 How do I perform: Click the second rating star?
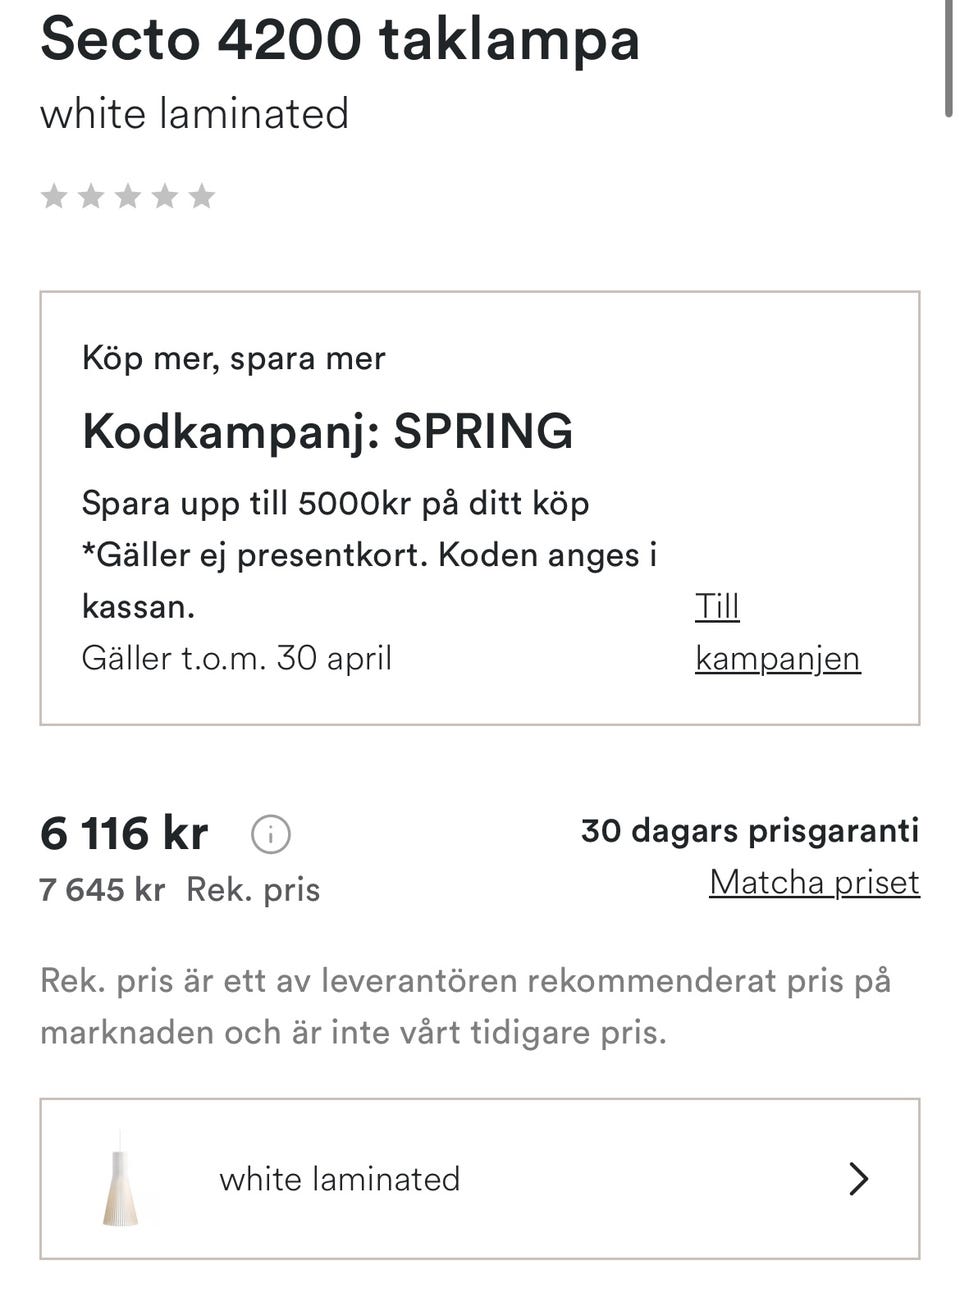tap(91, 196)
